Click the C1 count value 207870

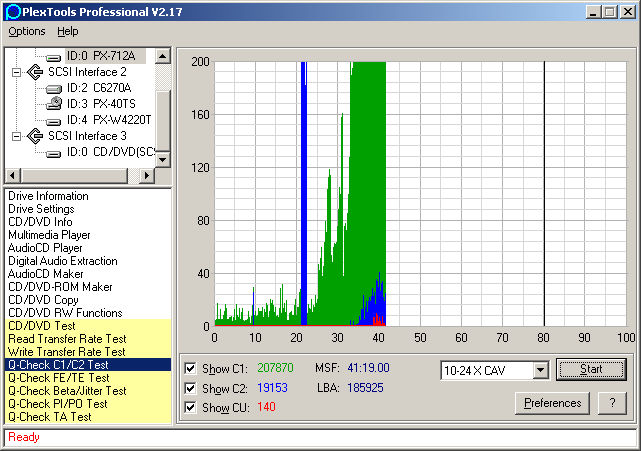point(275,368)
